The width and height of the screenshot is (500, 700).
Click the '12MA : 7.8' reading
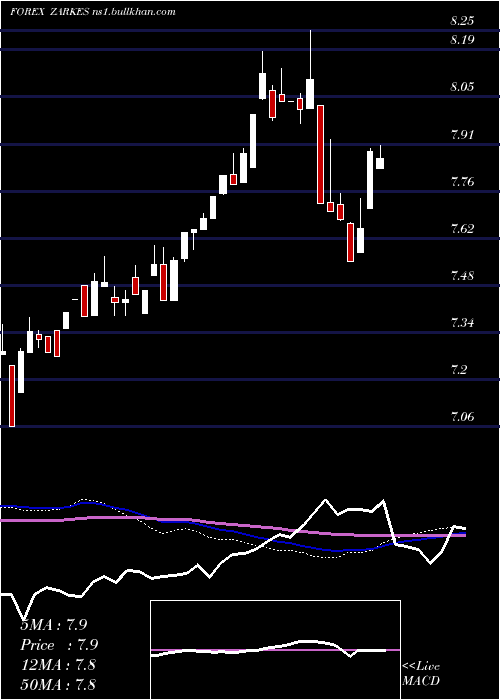[x=58, y=665]
